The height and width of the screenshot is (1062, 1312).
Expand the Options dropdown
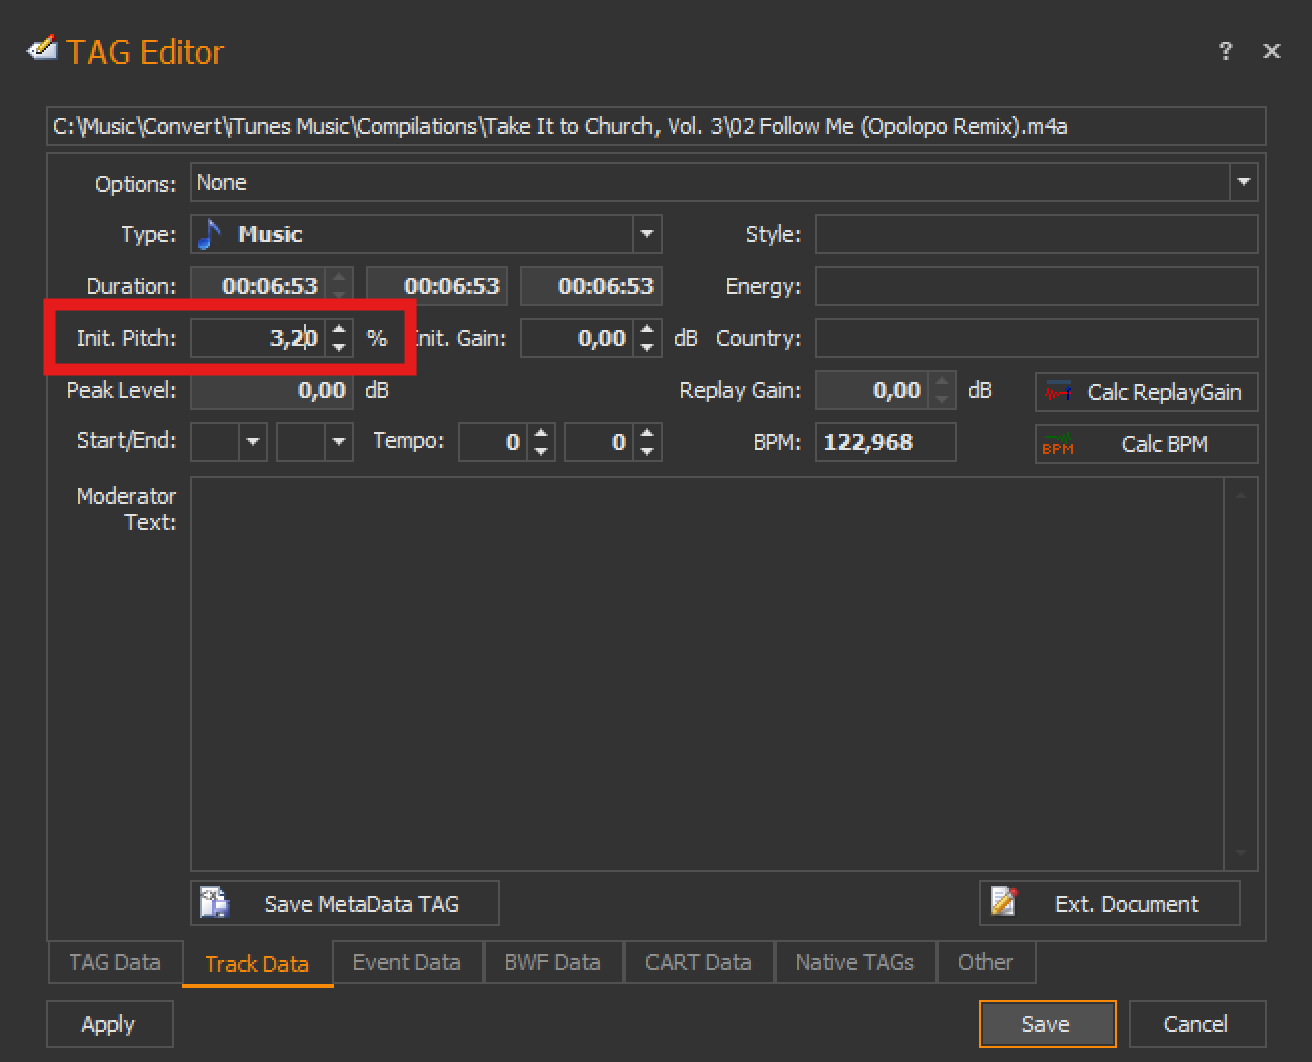[x=1244, y=183]
